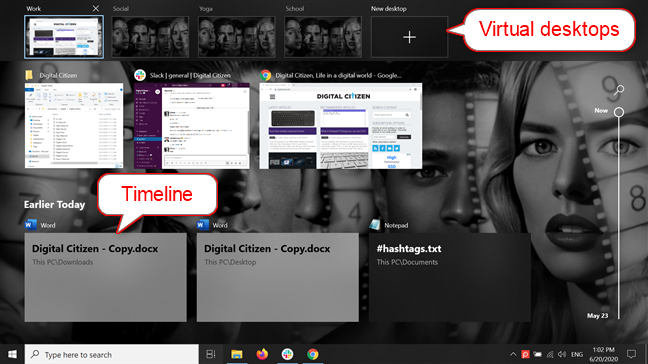Click the Now handle on timeline slider
The height and width of the screenshot is (364, 648).
point(619,112)
